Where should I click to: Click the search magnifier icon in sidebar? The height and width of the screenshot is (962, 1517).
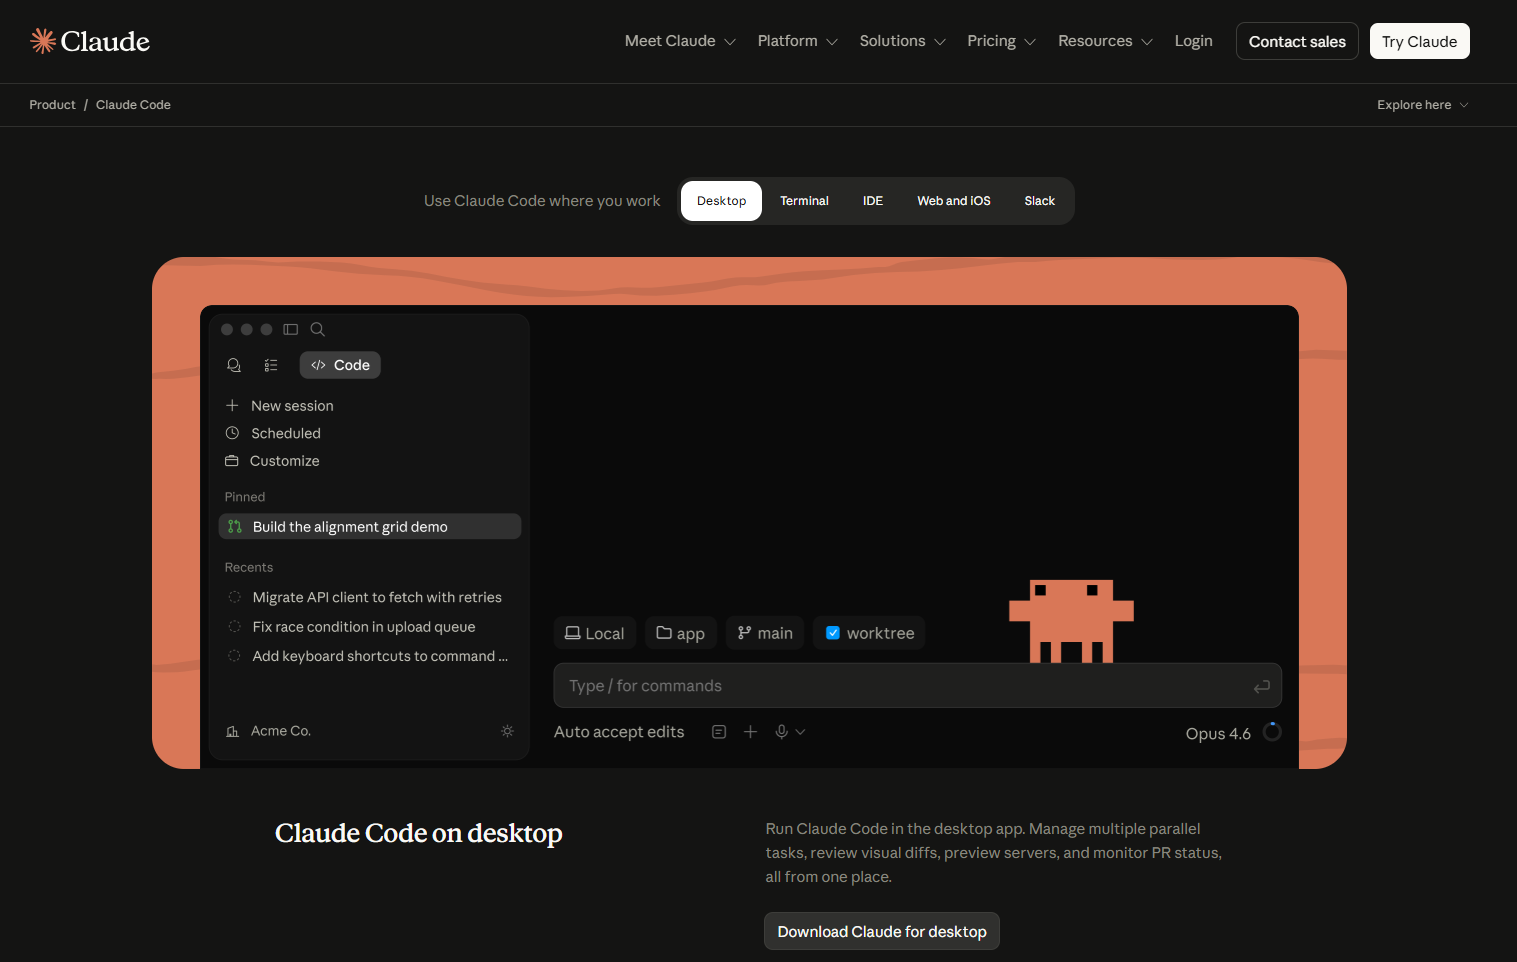(x=318, y=329)
